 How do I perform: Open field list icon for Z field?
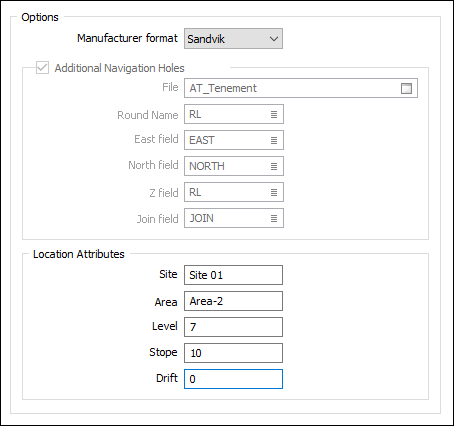(274, 192)
